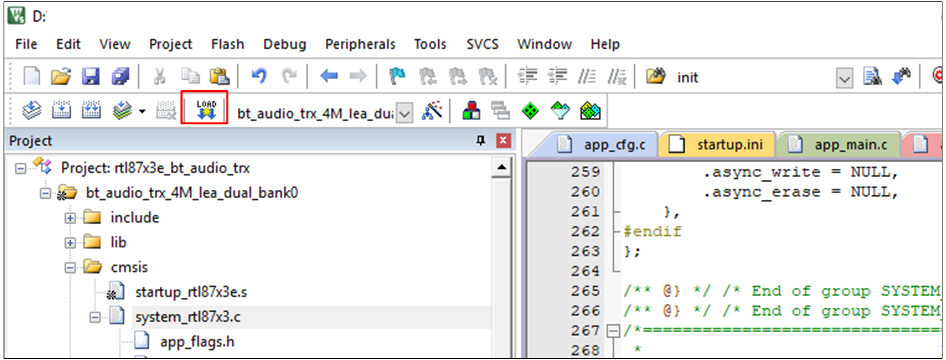Click the Cut scissors icon

tap(160, 77)
